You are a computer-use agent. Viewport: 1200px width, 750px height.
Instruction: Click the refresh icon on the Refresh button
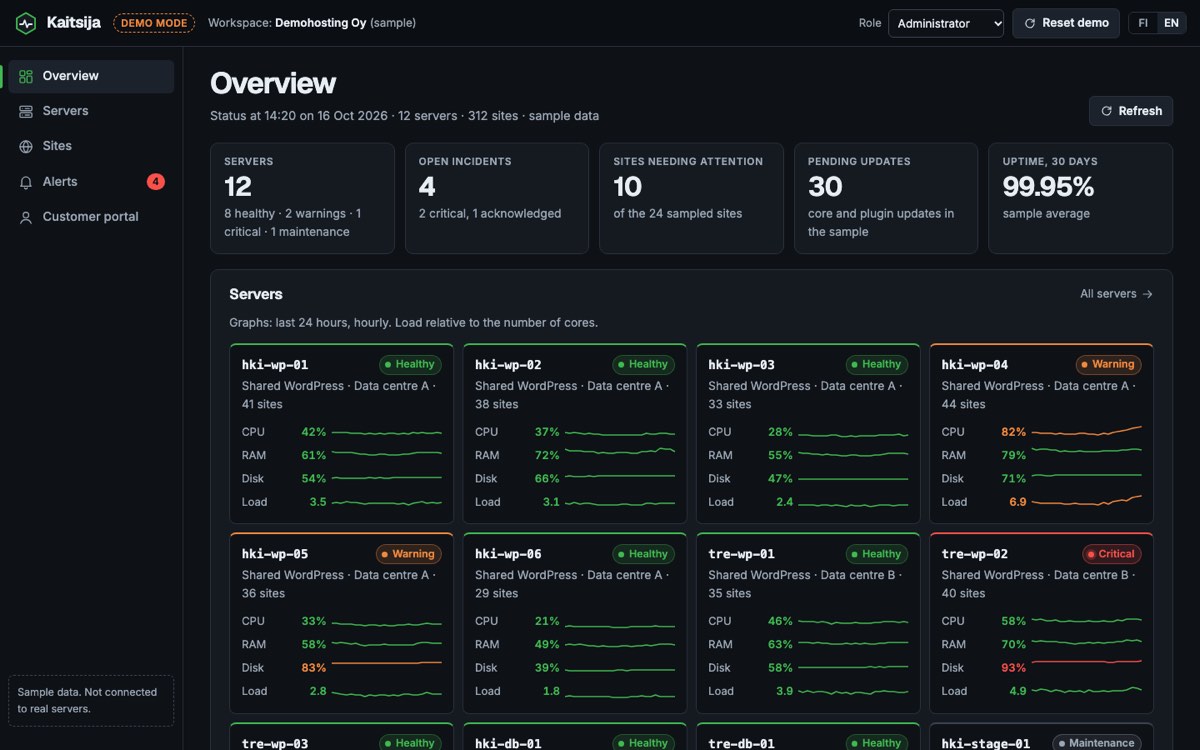point(1106,111)
